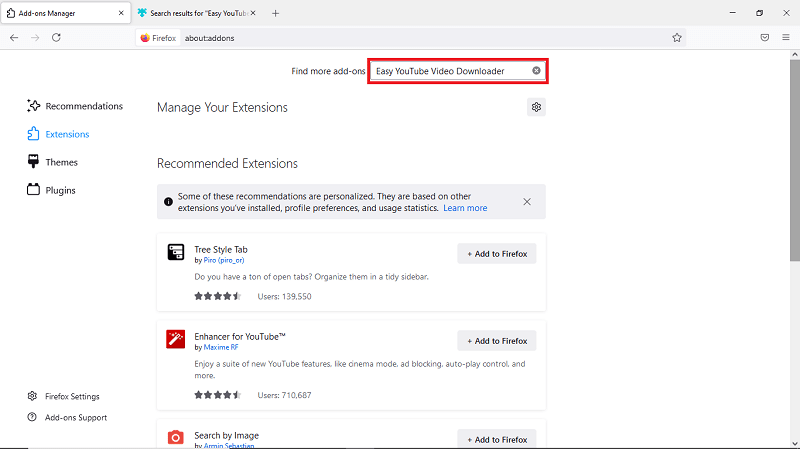Click the scrollbar down arrow

pyautogui.click(x=795, y=444)
